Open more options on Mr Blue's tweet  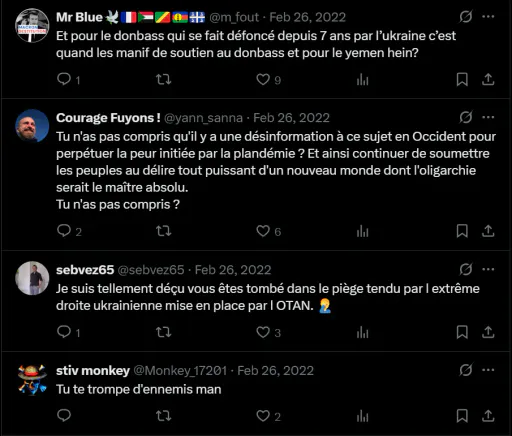488,16
